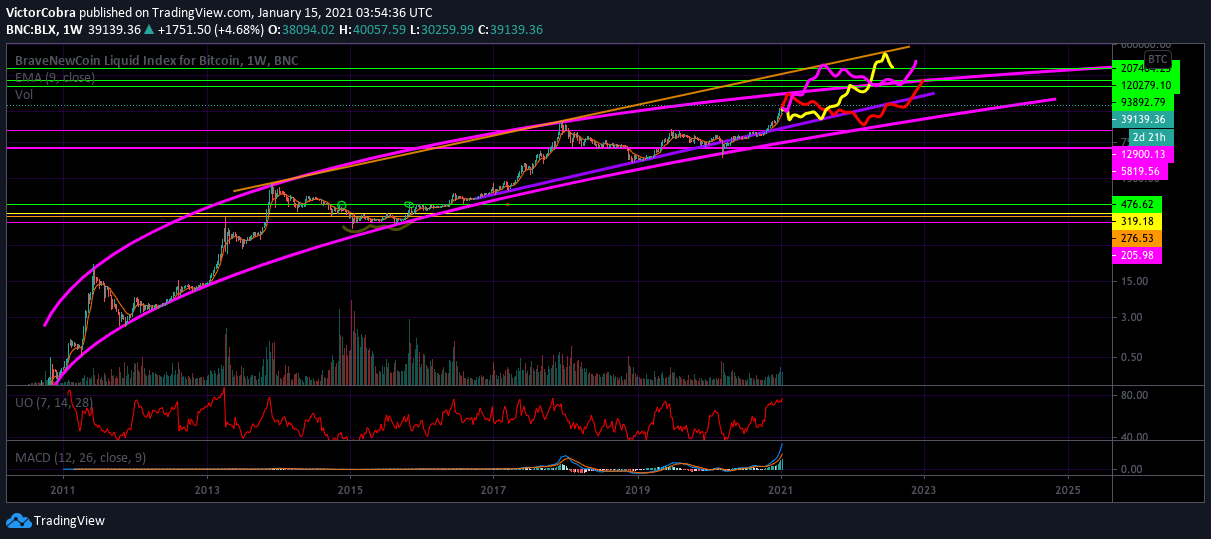This screenshot has height=539, width=1211.
Task: Click the VictorCobra author name
Action: click(x=40, y=13)
